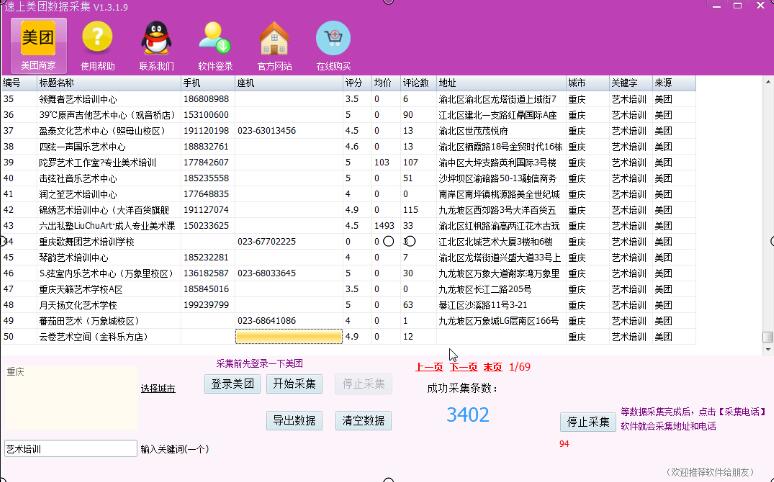Select row 领舞者艺术培训中心

(348, 99)
